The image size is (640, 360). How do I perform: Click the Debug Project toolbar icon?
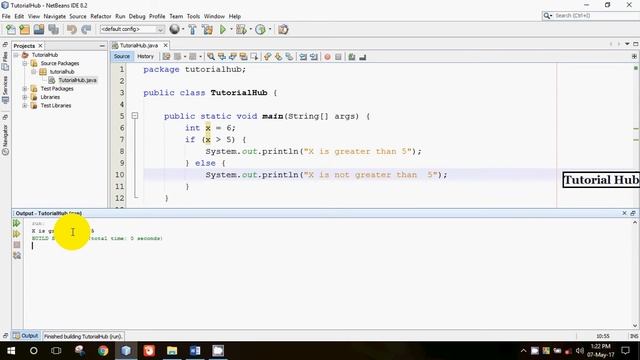(241, 29)
